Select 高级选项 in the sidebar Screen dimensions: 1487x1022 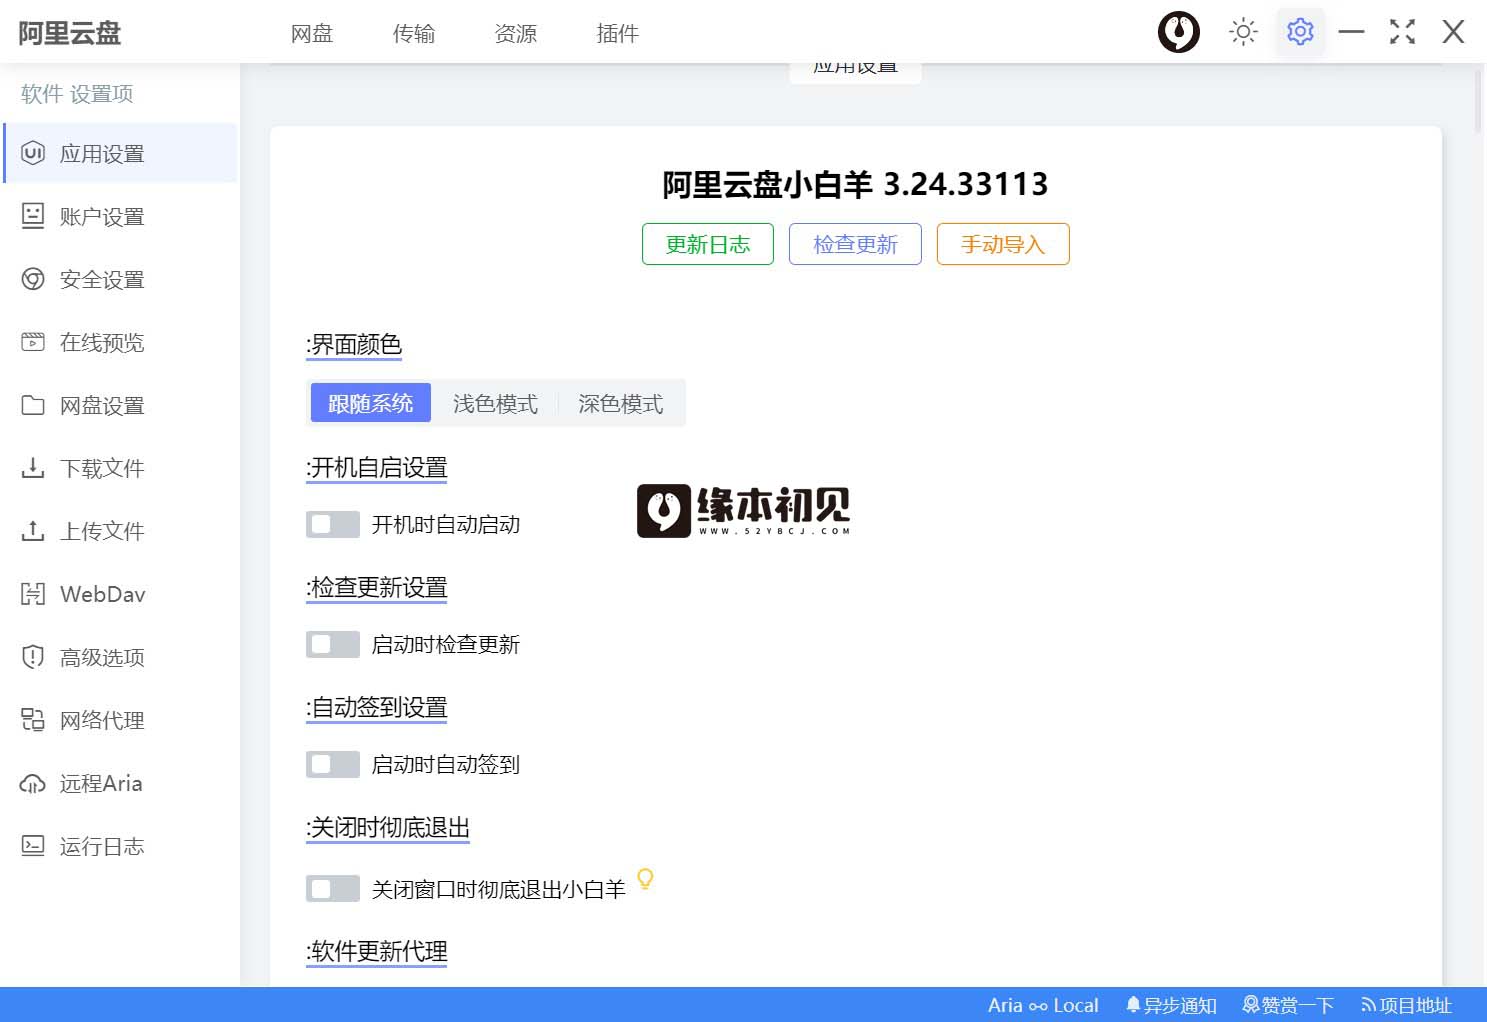pos(121,657)
